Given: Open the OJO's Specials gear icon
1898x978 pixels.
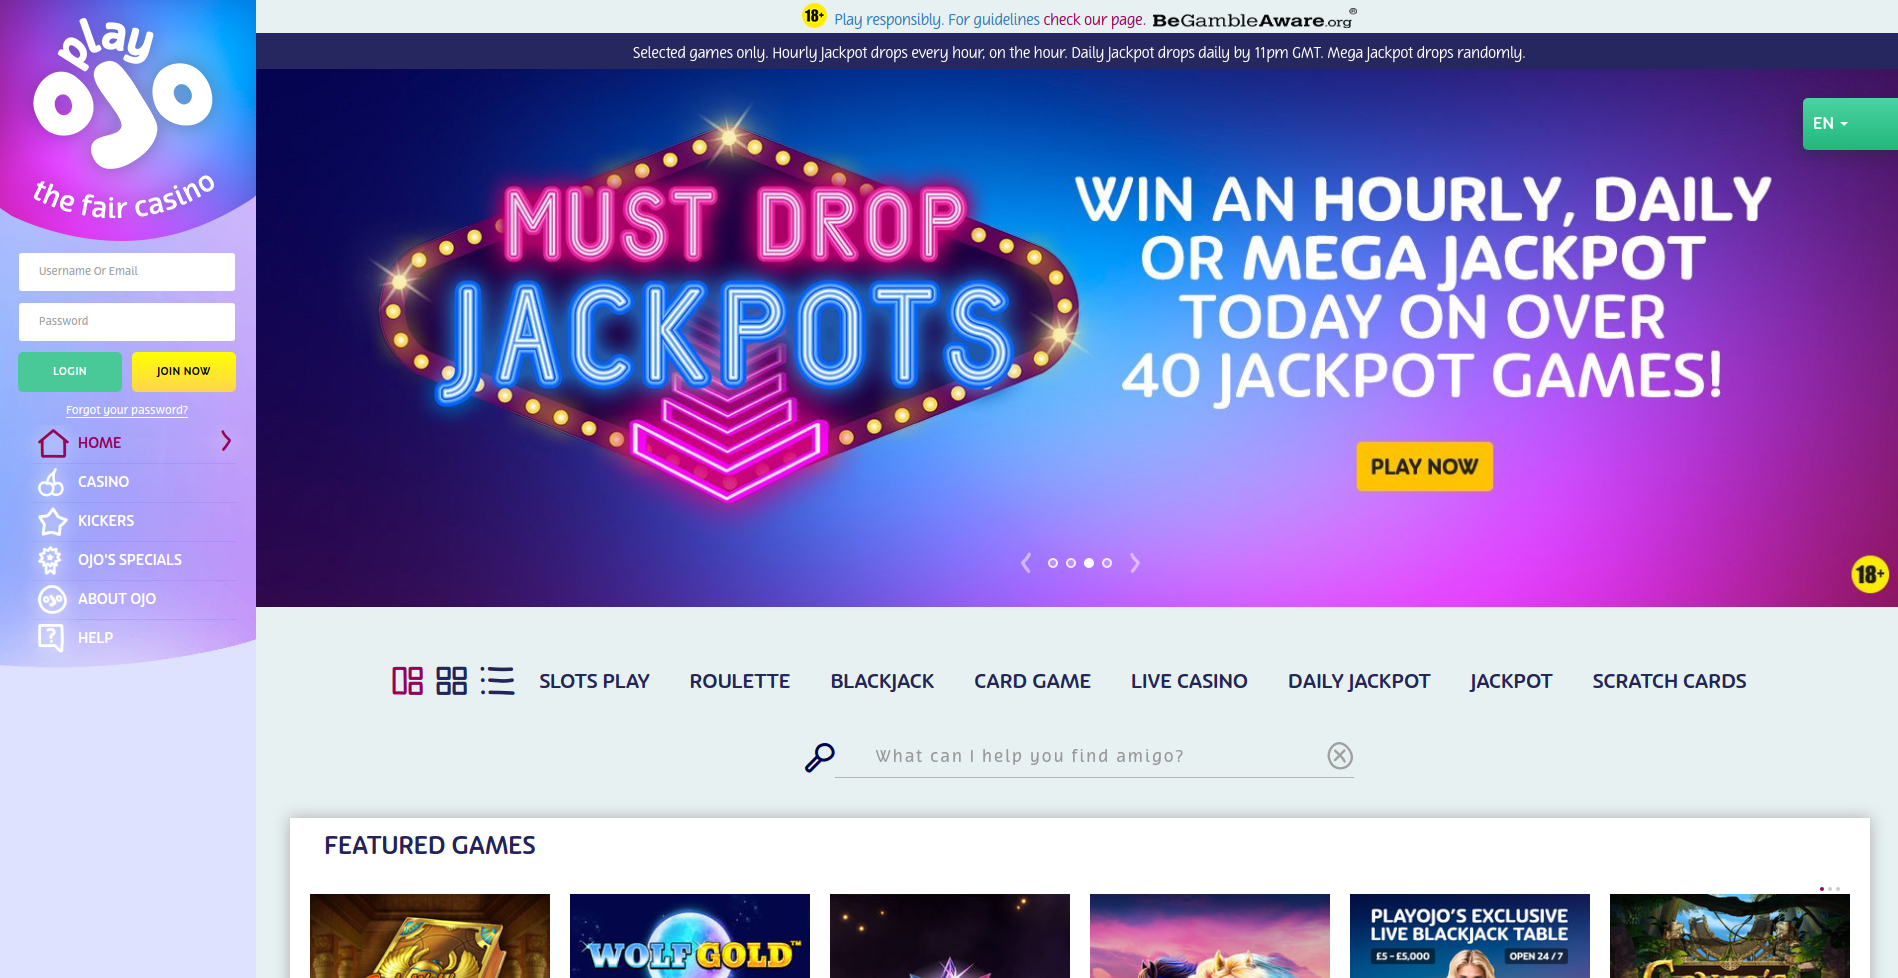Looking at the screenshot, I should click(50, 559).
